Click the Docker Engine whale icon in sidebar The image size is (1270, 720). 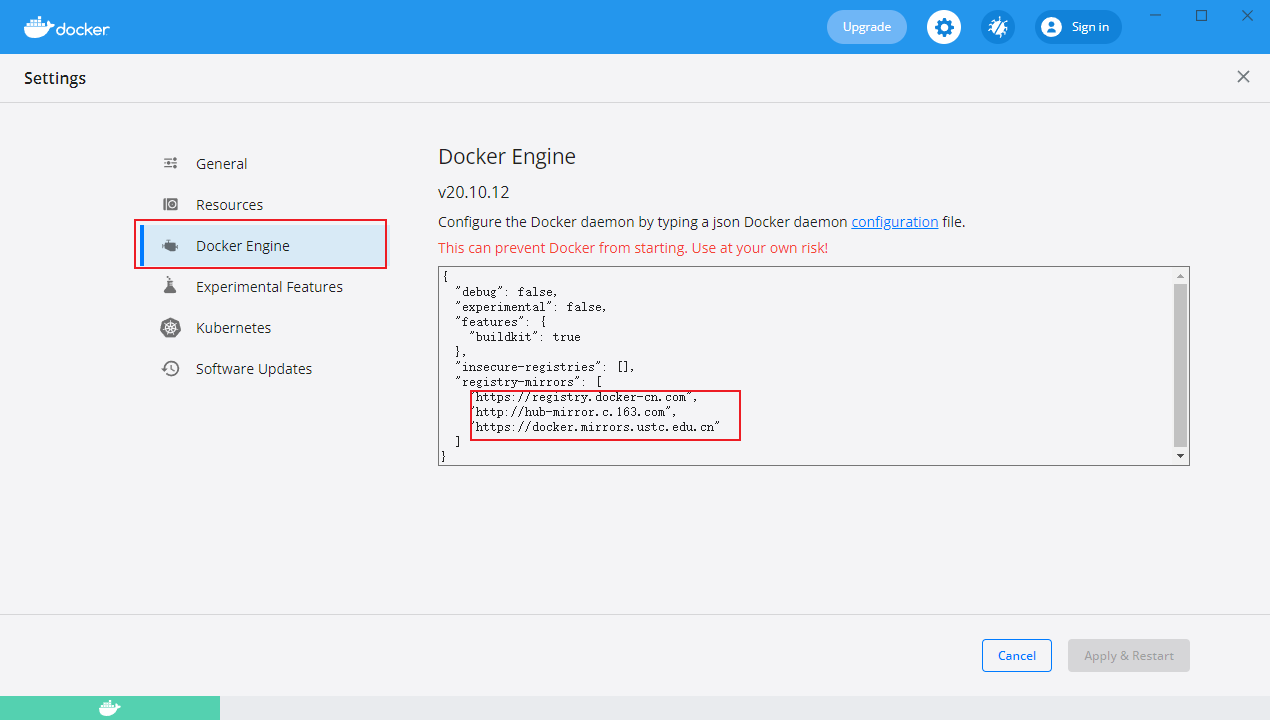171,246
